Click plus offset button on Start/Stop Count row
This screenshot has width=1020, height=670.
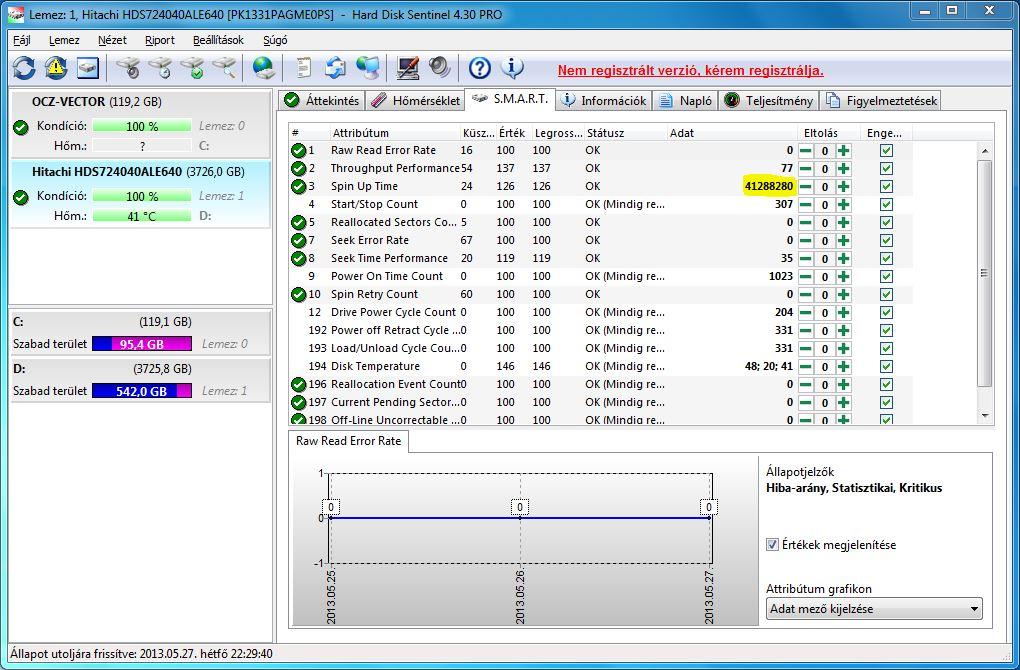tap(844, 204)
